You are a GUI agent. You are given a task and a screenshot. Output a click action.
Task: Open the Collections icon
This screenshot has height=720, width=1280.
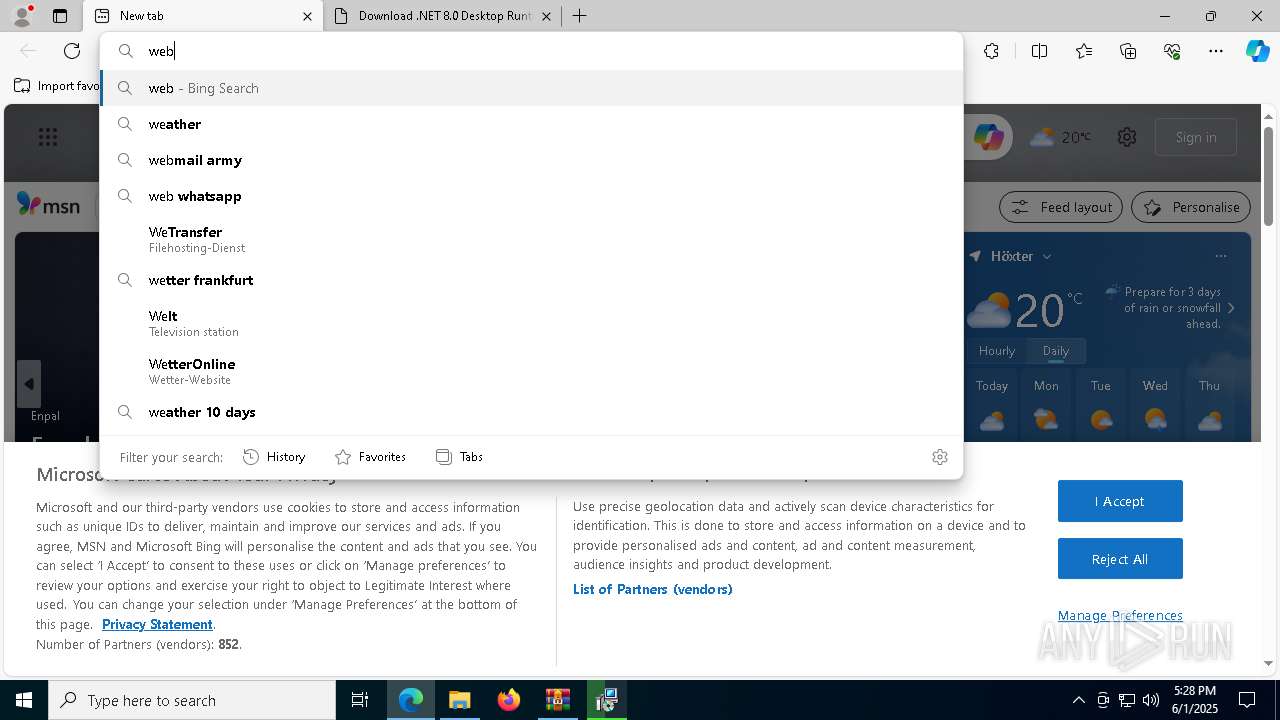[x=1128, y=51]
